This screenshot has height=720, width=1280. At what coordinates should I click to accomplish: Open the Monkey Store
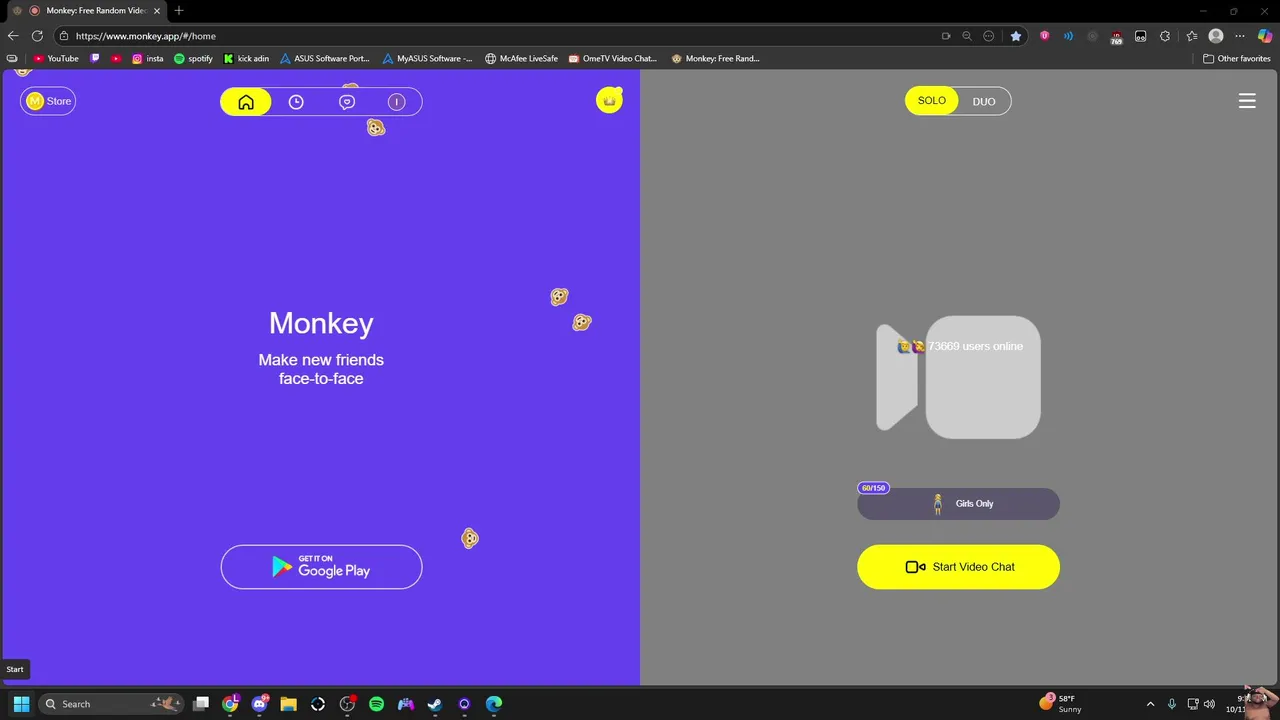[x=48, y=101]
